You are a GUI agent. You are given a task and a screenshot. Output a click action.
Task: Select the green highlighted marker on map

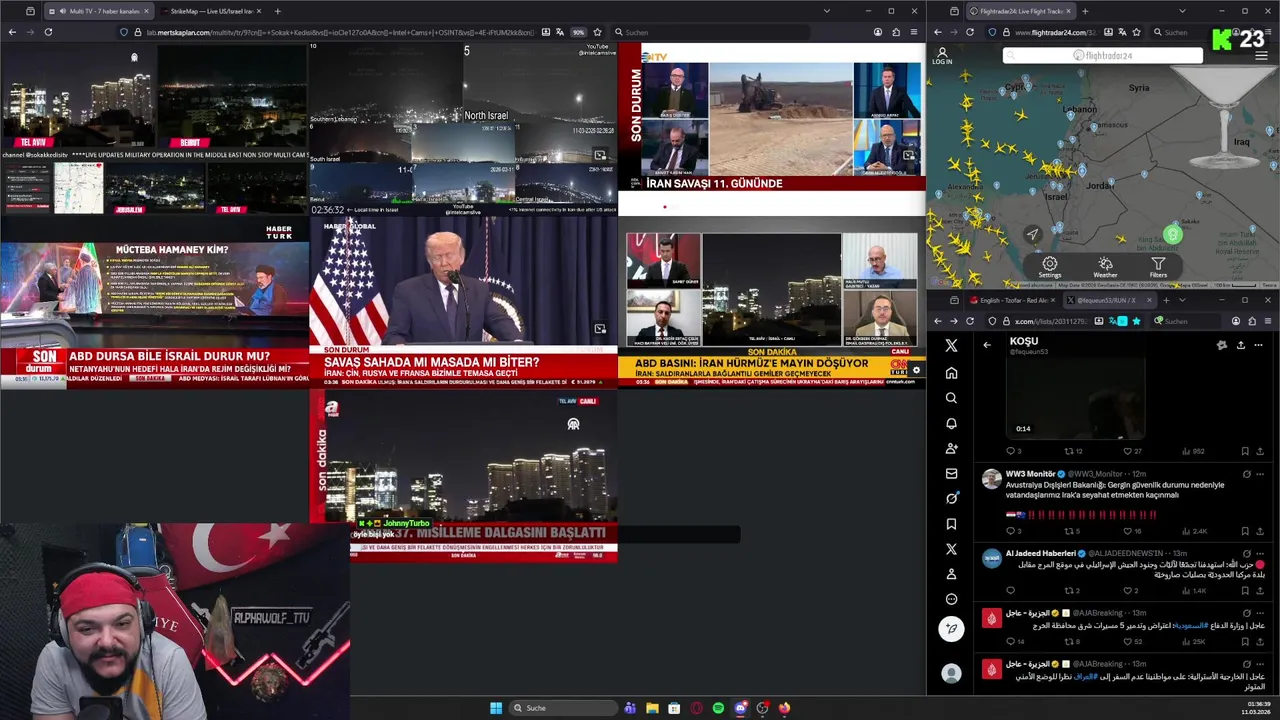[1173, 235]
